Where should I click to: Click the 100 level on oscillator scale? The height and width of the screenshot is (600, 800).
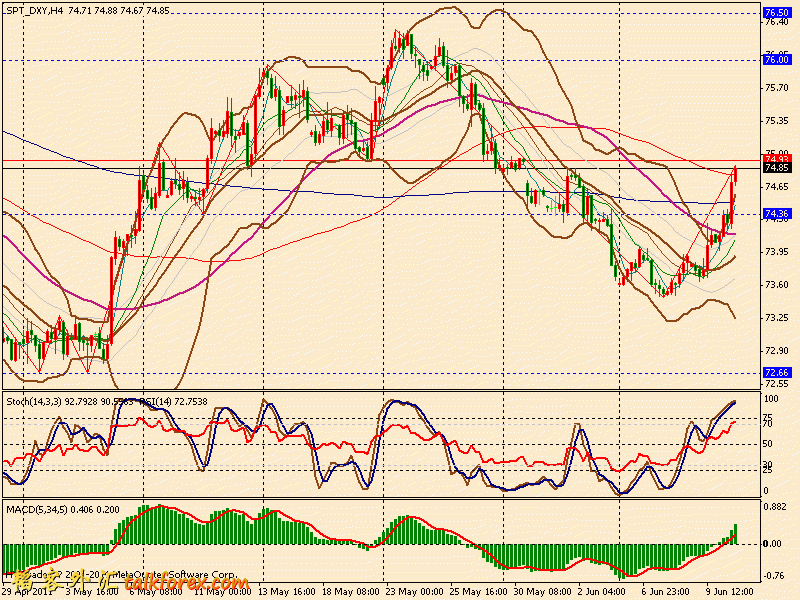pyautogui.click(x=771, y=398)
